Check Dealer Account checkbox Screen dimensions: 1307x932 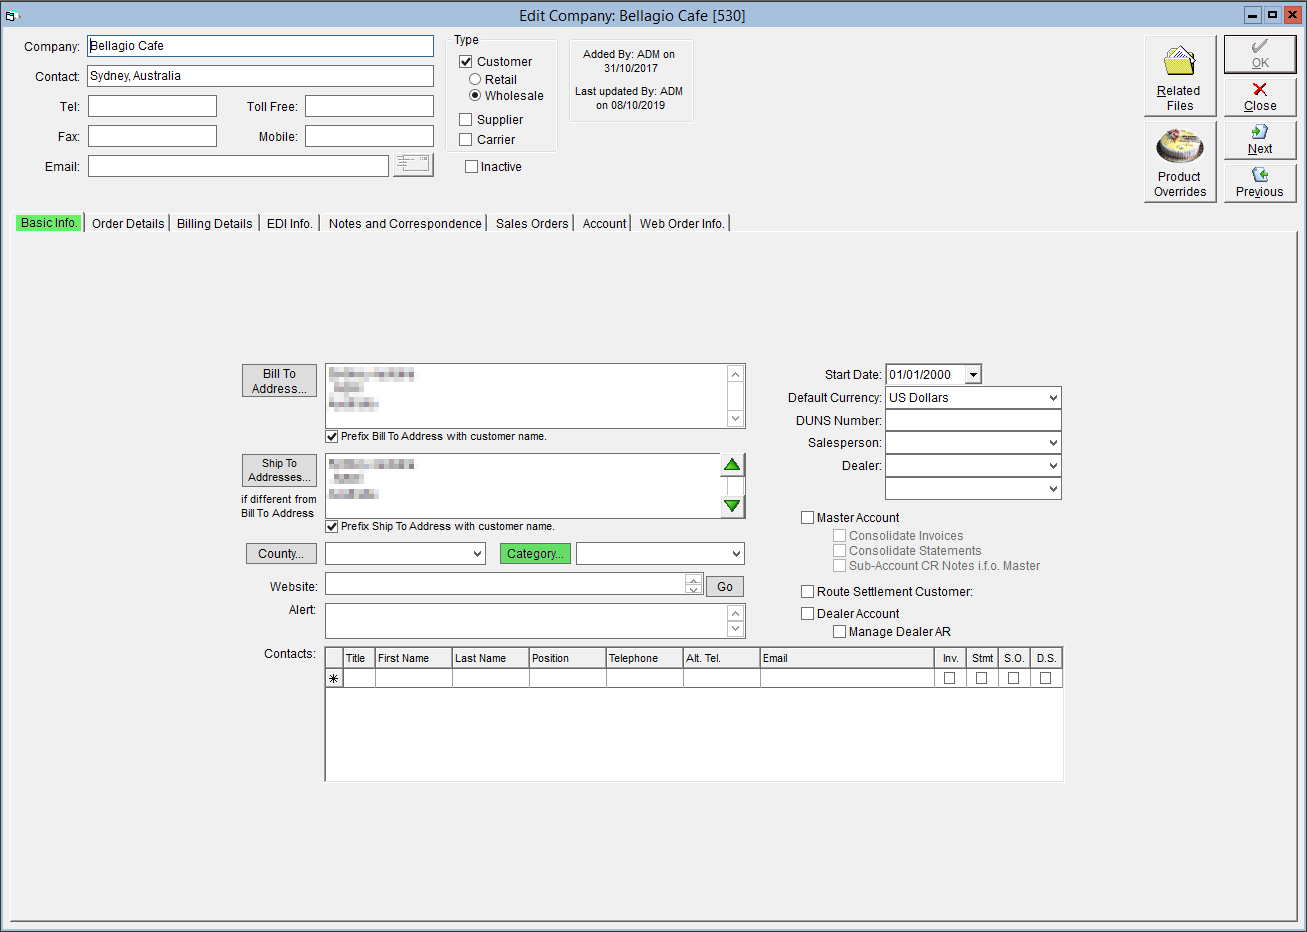pyautogui.click(x=807, y=614)
